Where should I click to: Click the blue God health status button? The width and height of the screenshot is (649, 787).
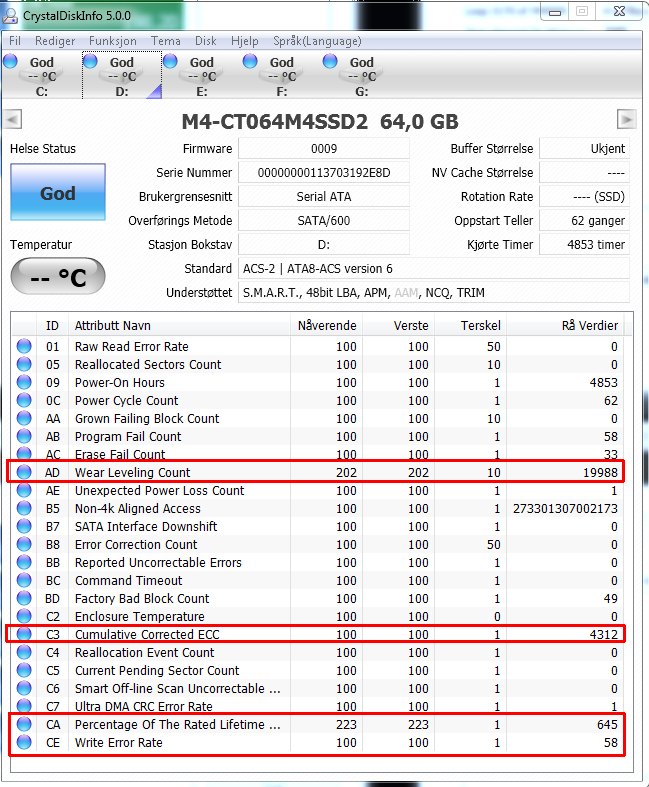click(x=58, y=192)
